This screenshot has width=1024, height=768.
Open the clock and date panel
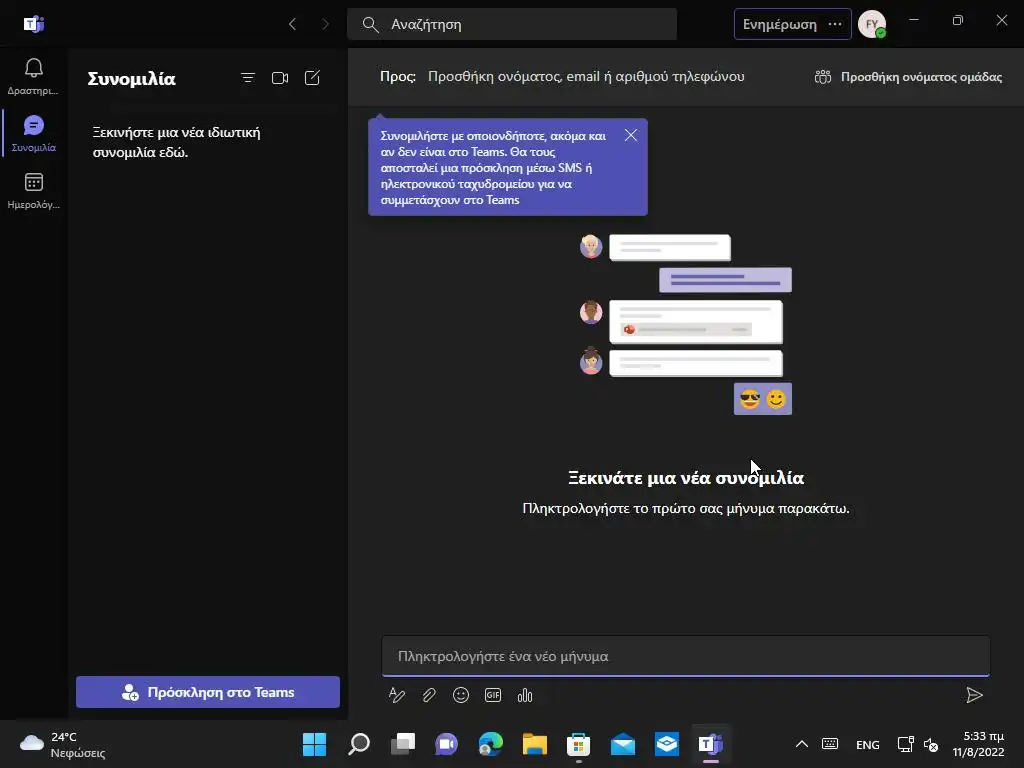(x=978, y=744)
